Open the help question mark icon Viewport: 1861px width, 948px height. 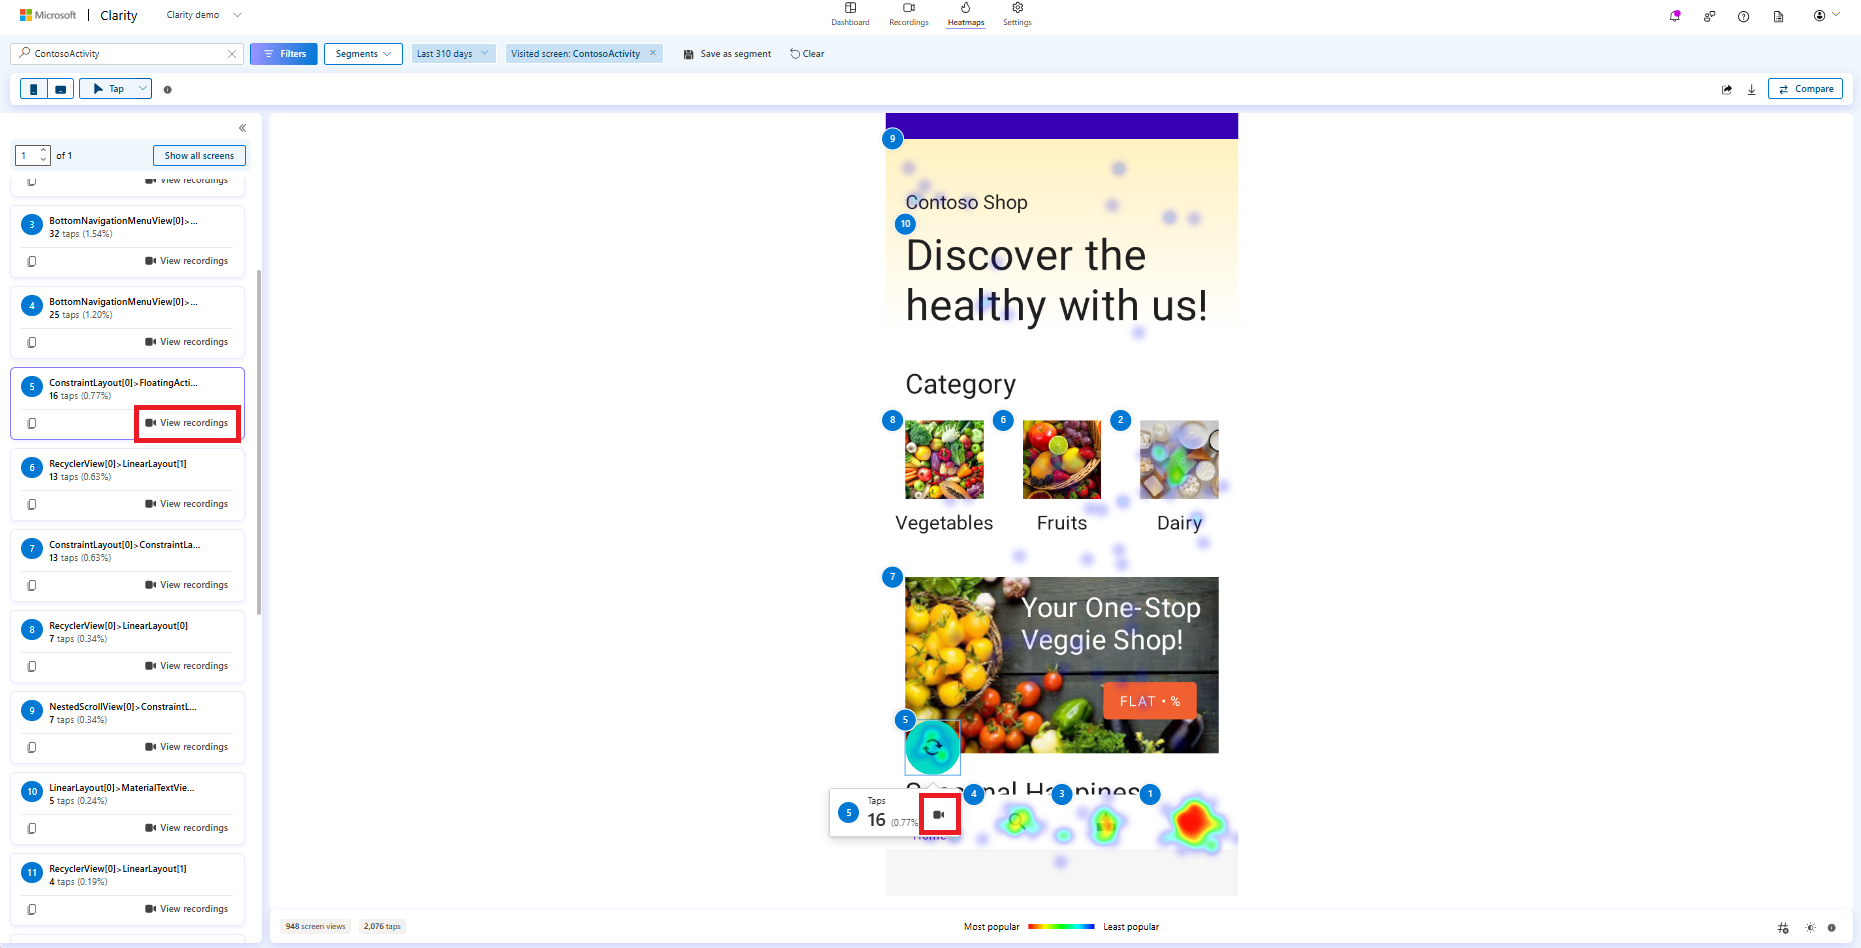pos(1743,16)
